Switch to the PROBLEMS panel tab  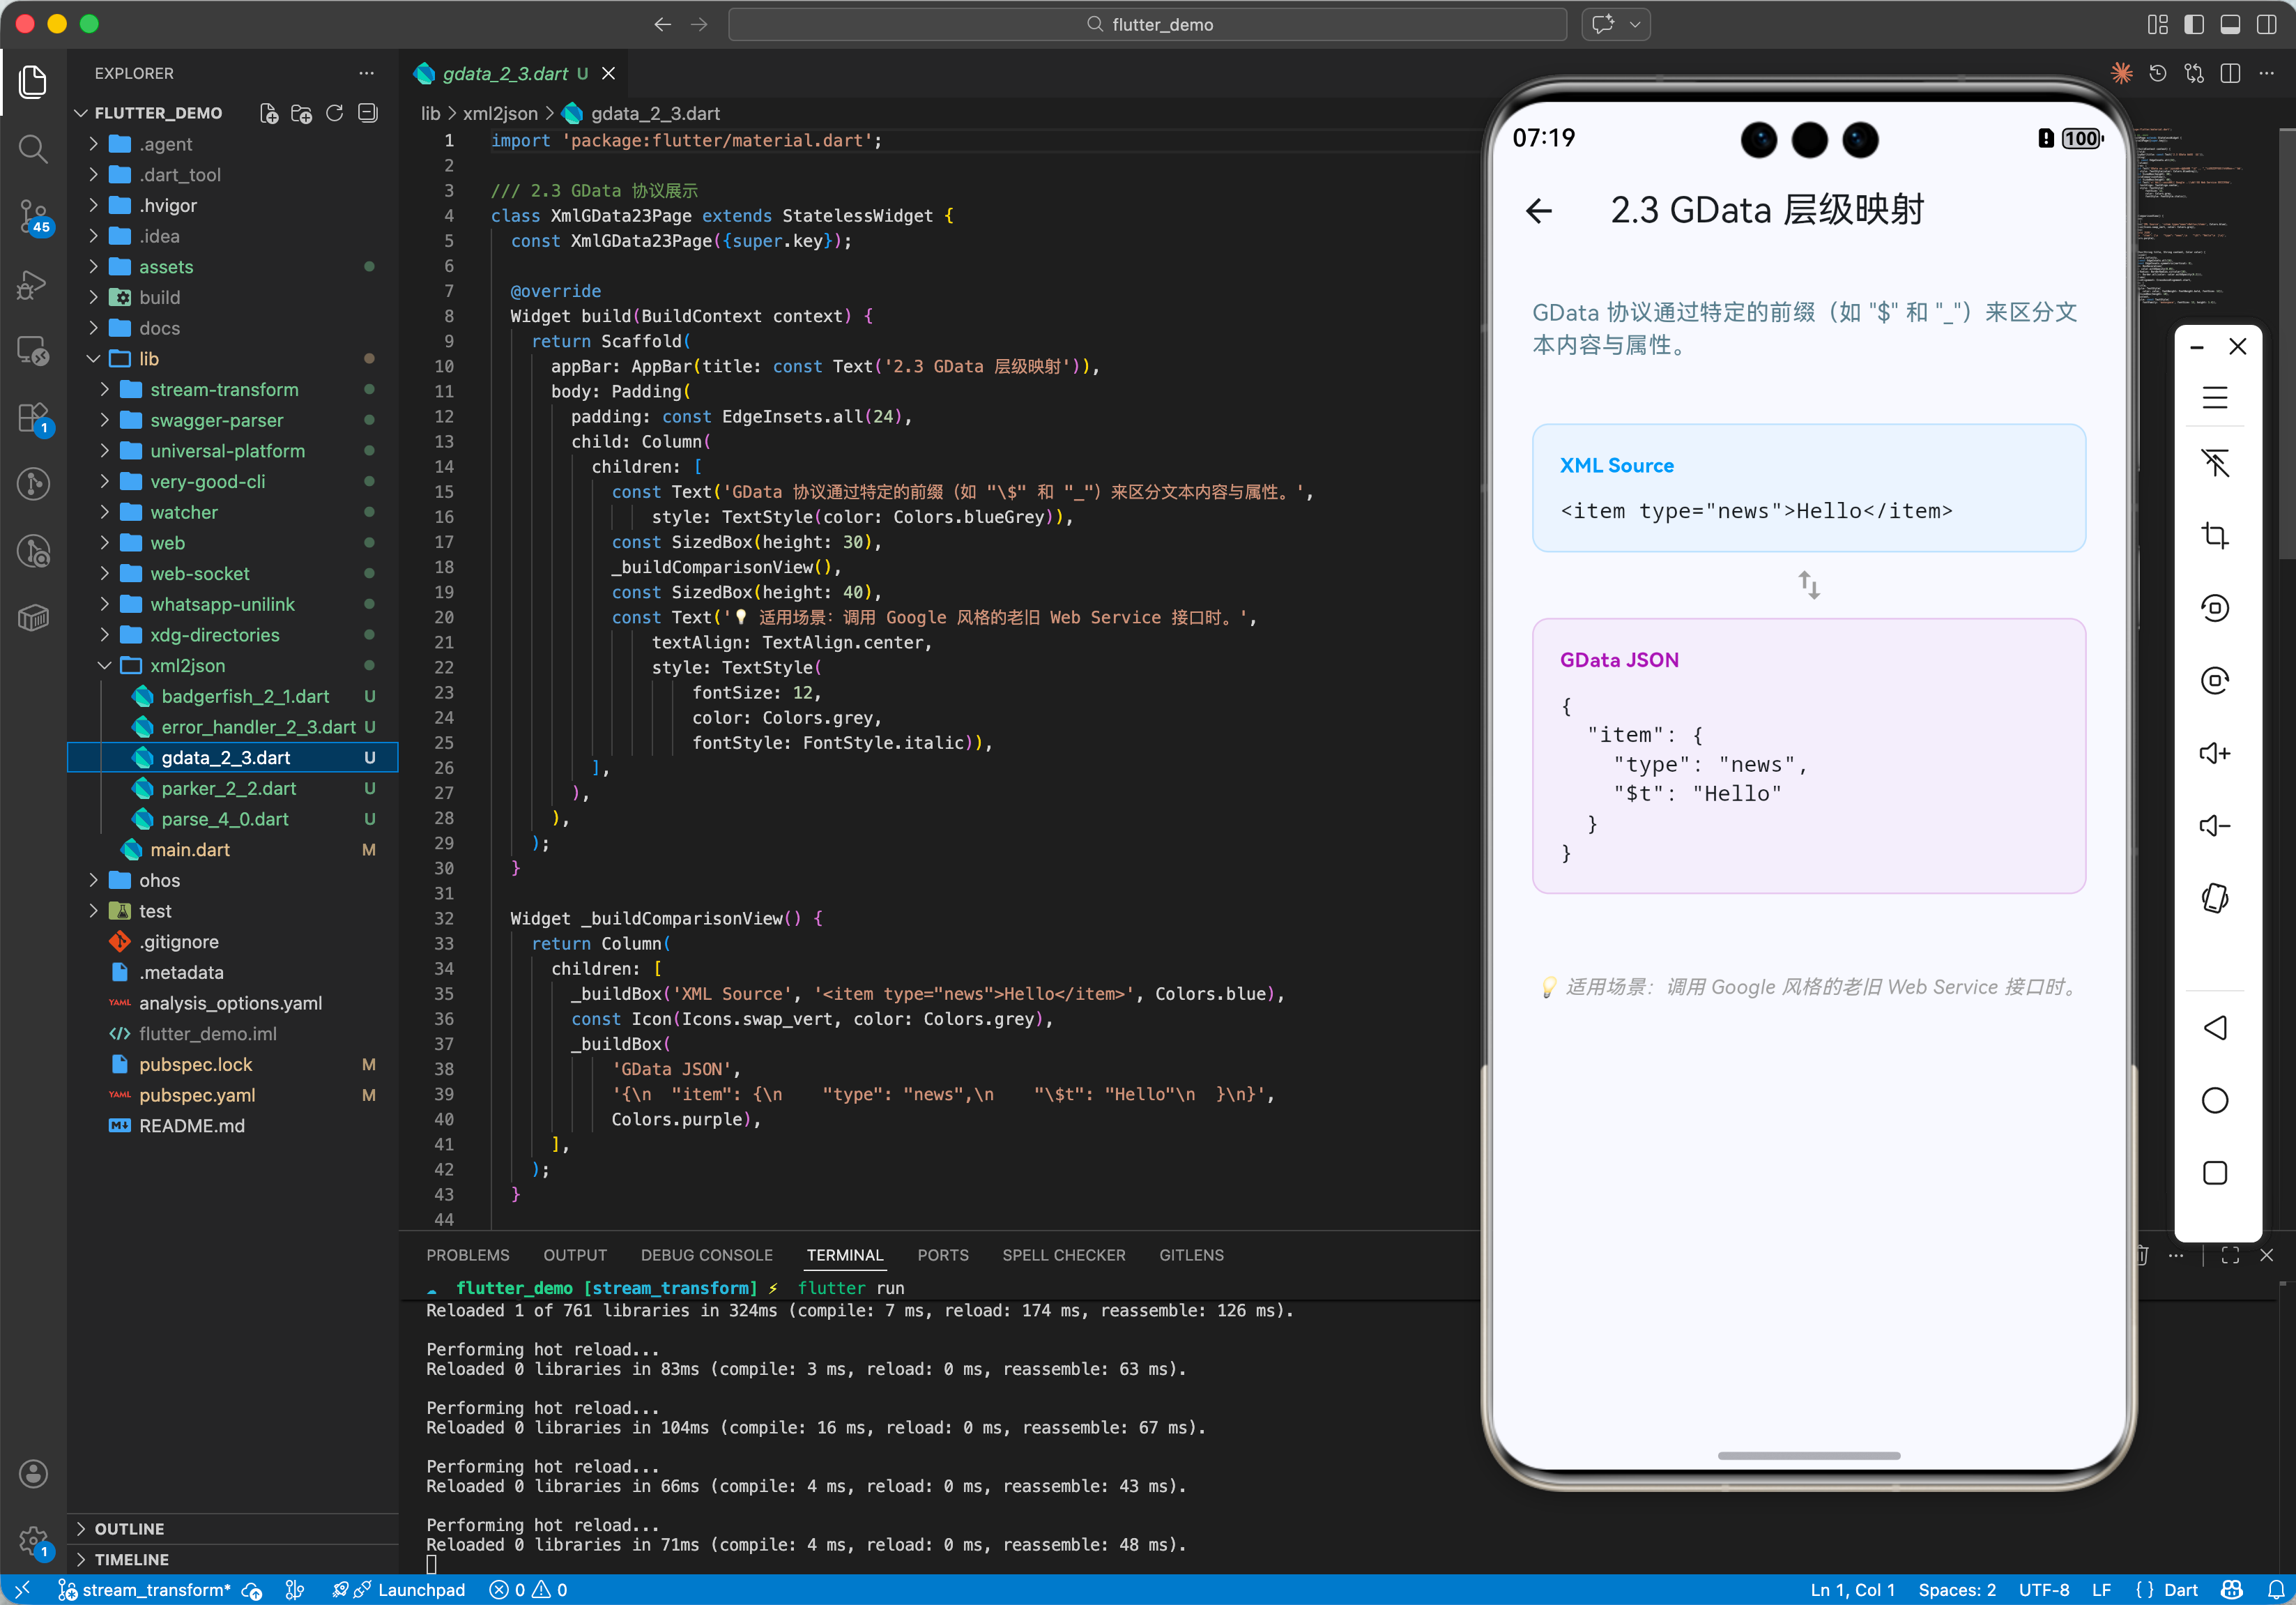pyautogui.click(x=467, y=1255)
